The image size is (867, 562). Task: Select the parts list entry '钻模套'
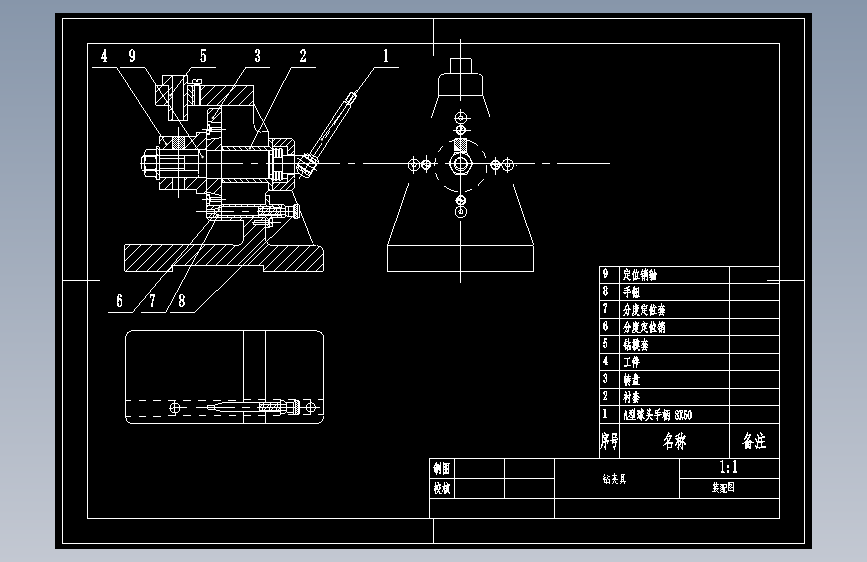click(636, 345)
